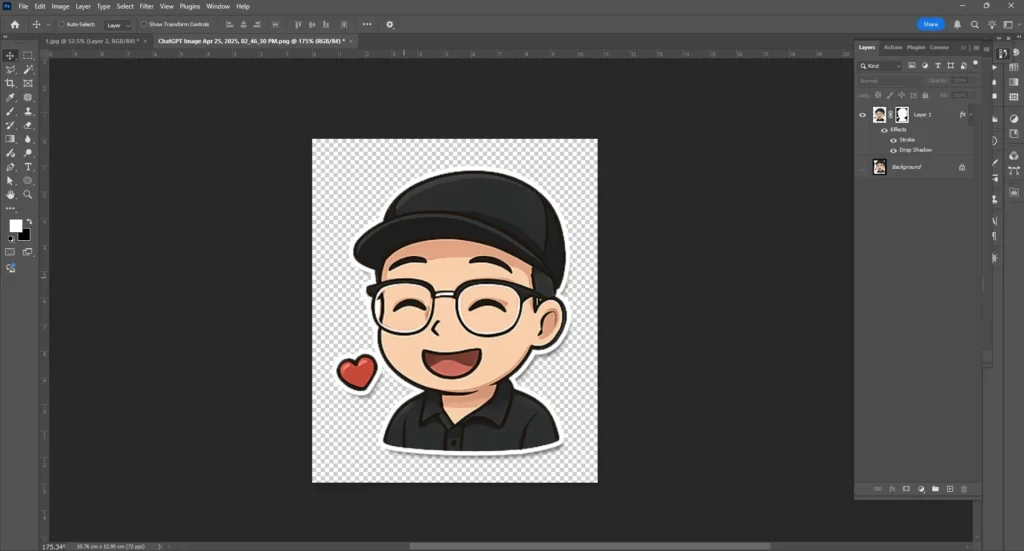Swap foreground and background colors

tap(29, 222)
